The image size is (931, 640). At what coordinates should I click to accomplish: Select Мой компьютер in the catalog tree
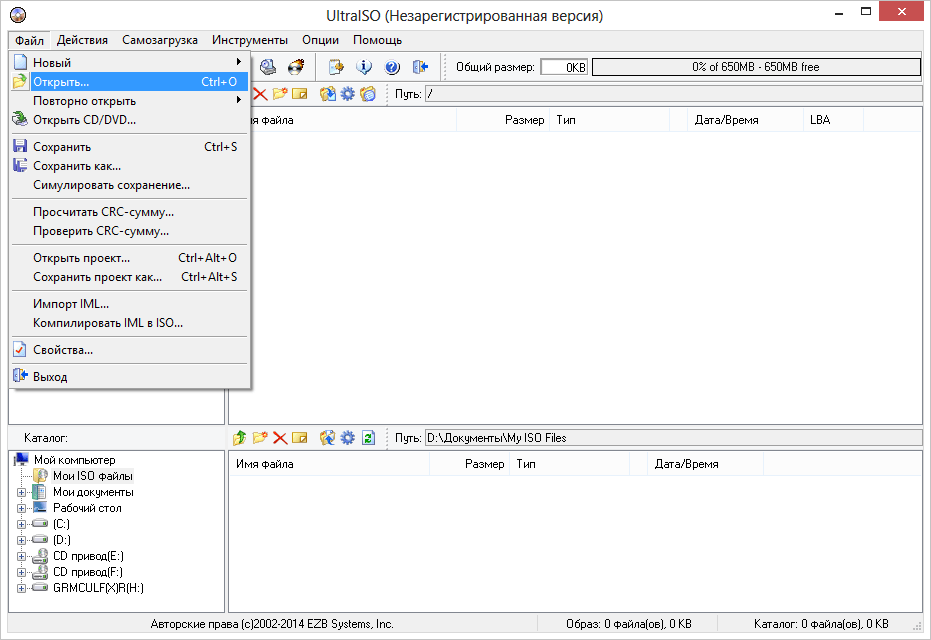click(x=74, y=460)
